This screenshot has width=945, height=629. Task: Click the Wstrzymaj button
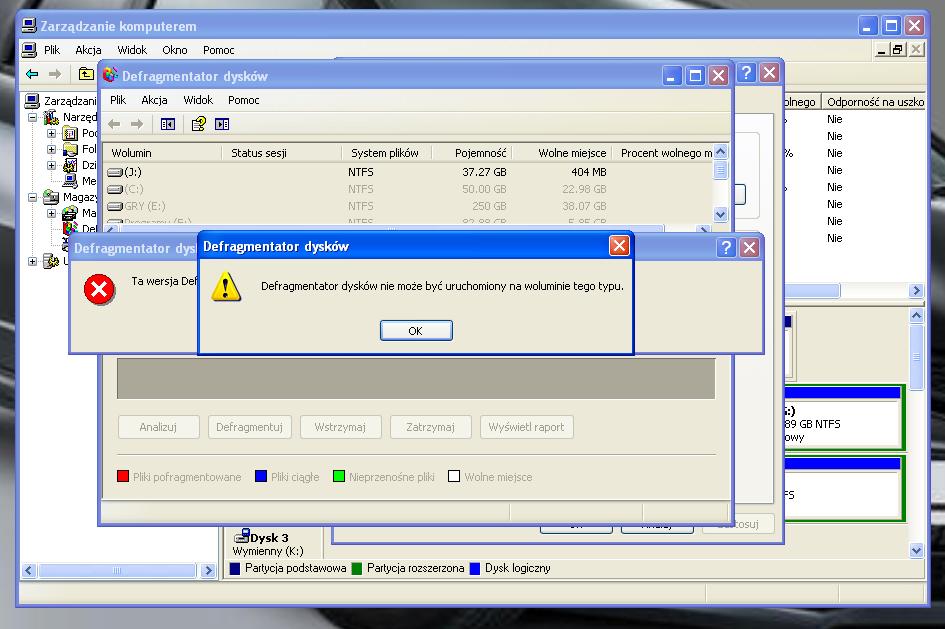click(341, 427)
